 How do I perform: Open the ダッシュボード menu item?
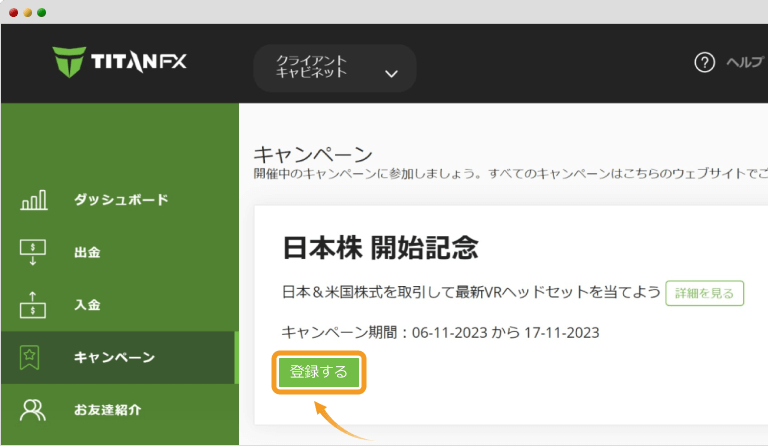click(121, 200)
